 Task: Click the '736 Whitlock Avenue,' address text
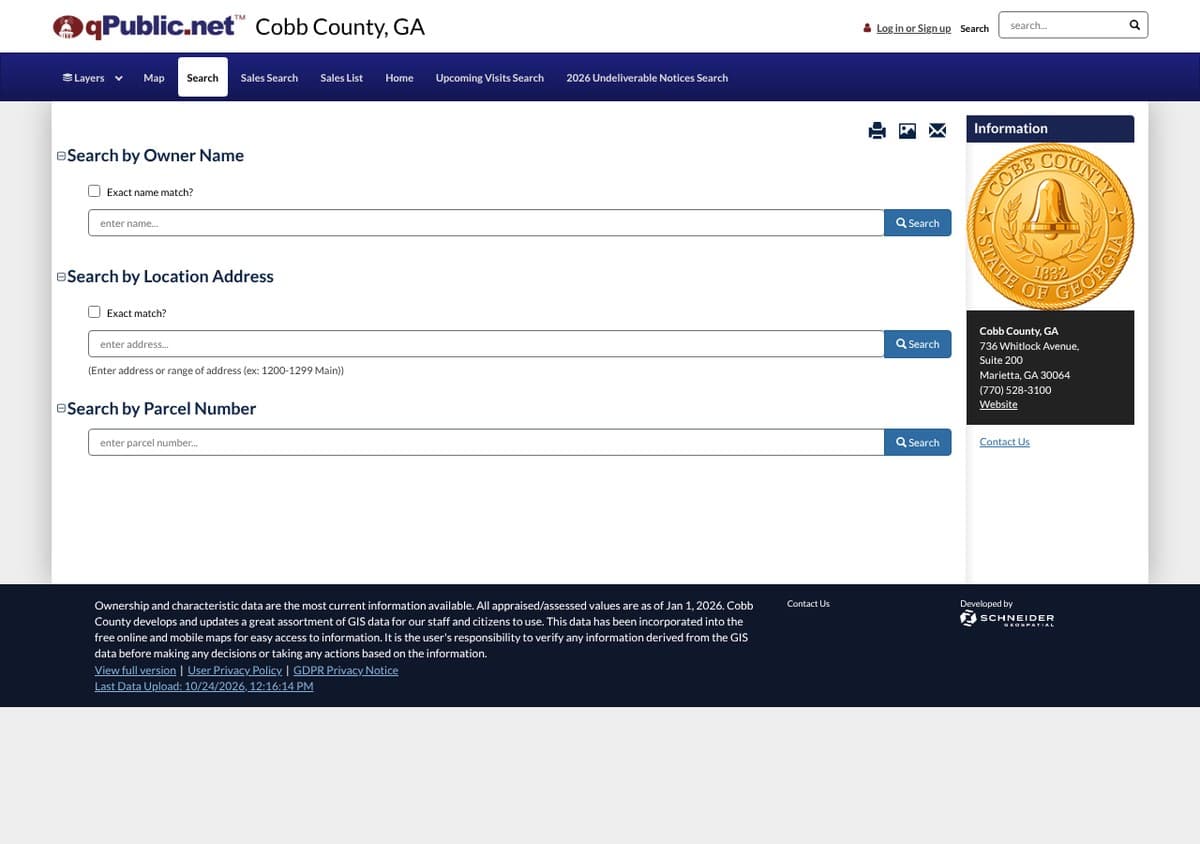tap(1029, 345)
